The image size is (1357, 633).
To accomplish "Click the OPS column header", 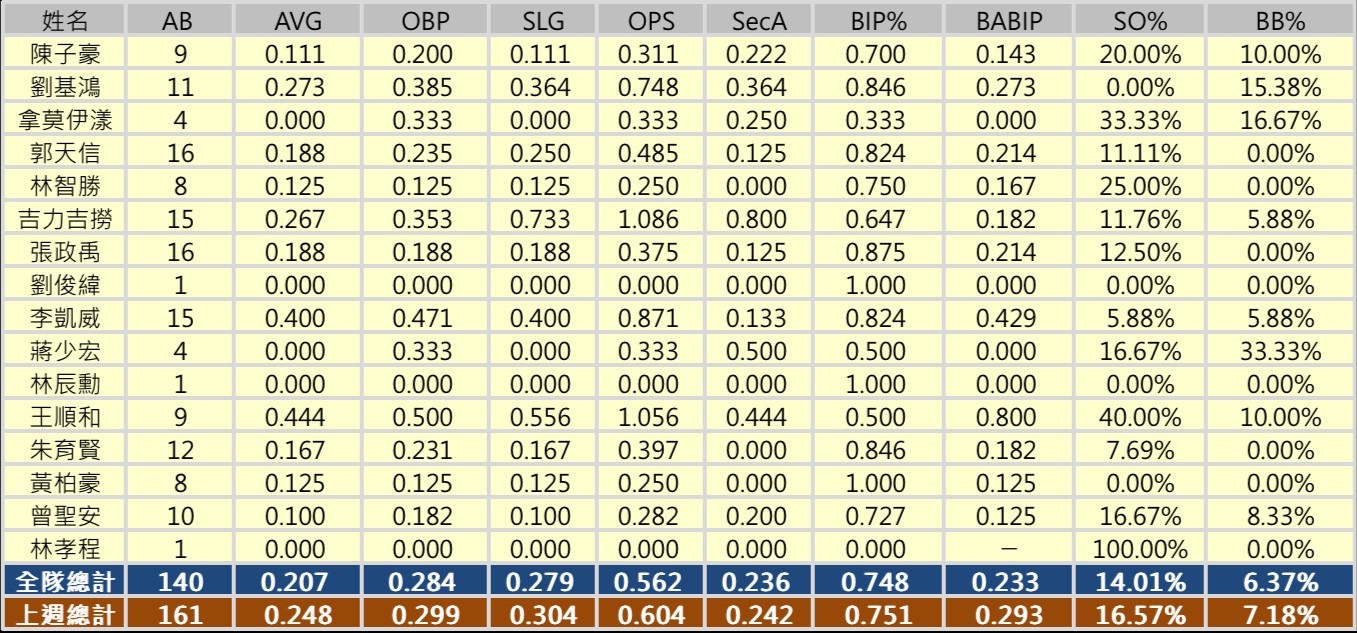I will pyautogui.click(x=649, y=20).
